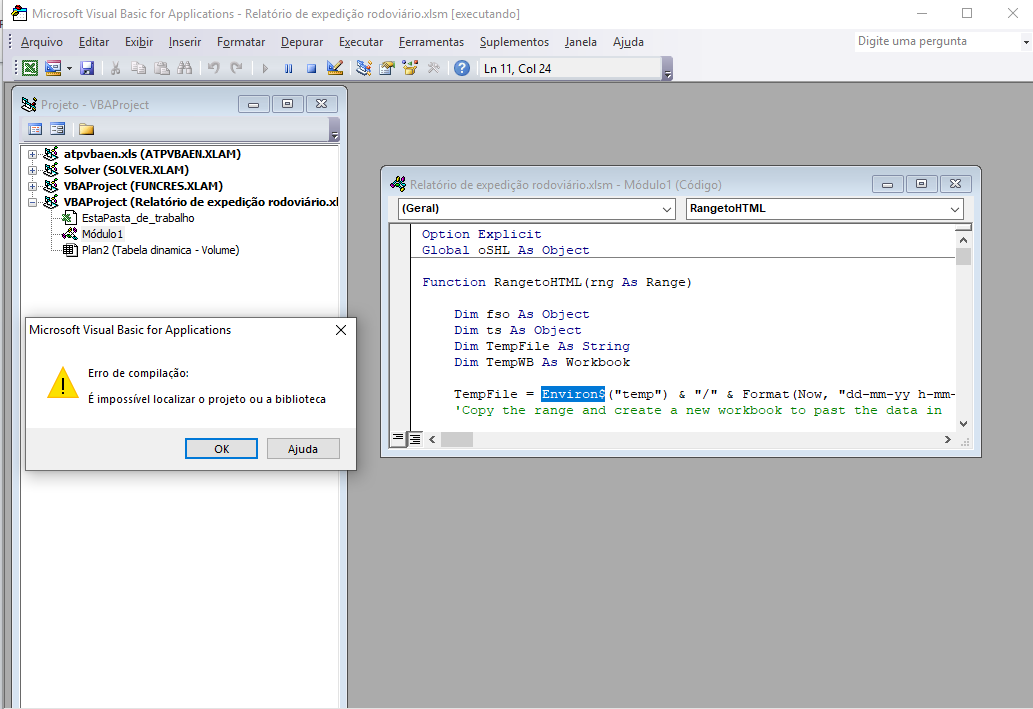This screenshot has height=709, width=1033.
Task: Click code window scroll right arrow
Action: [948, 439]
